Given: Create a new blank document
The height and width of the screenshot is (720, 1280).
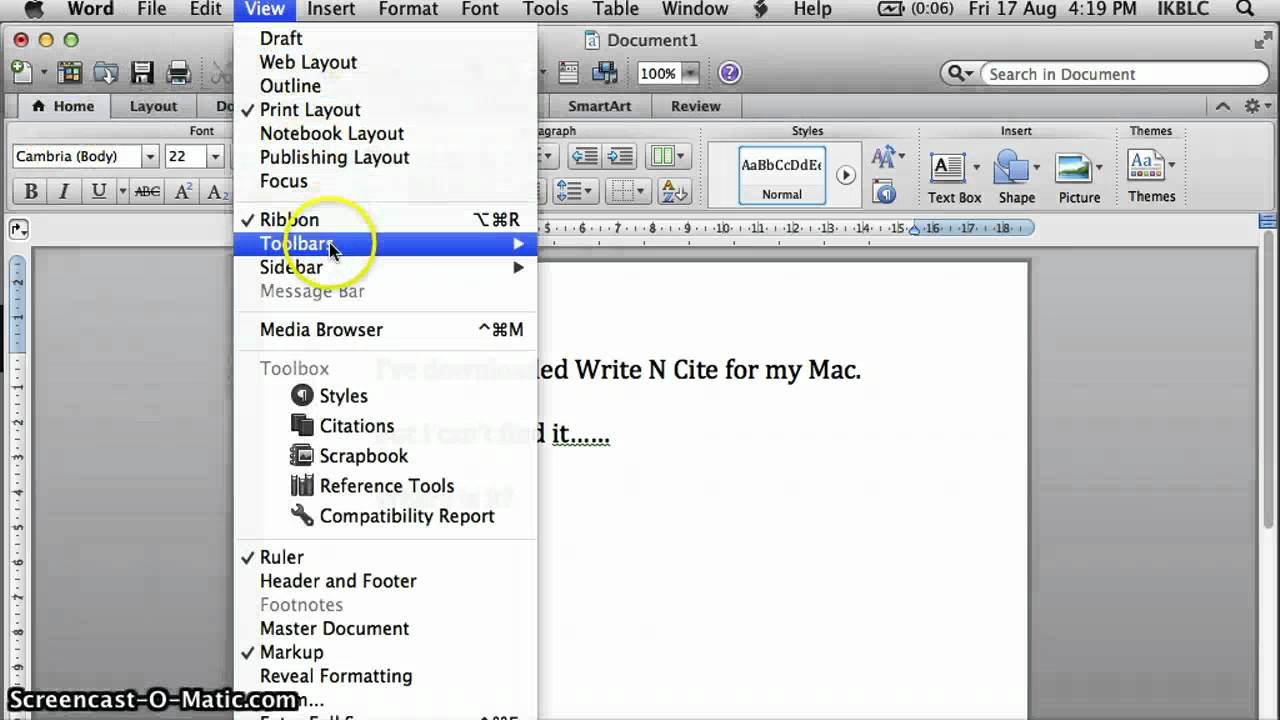Looking at the screenshot, I should (21, 72).
